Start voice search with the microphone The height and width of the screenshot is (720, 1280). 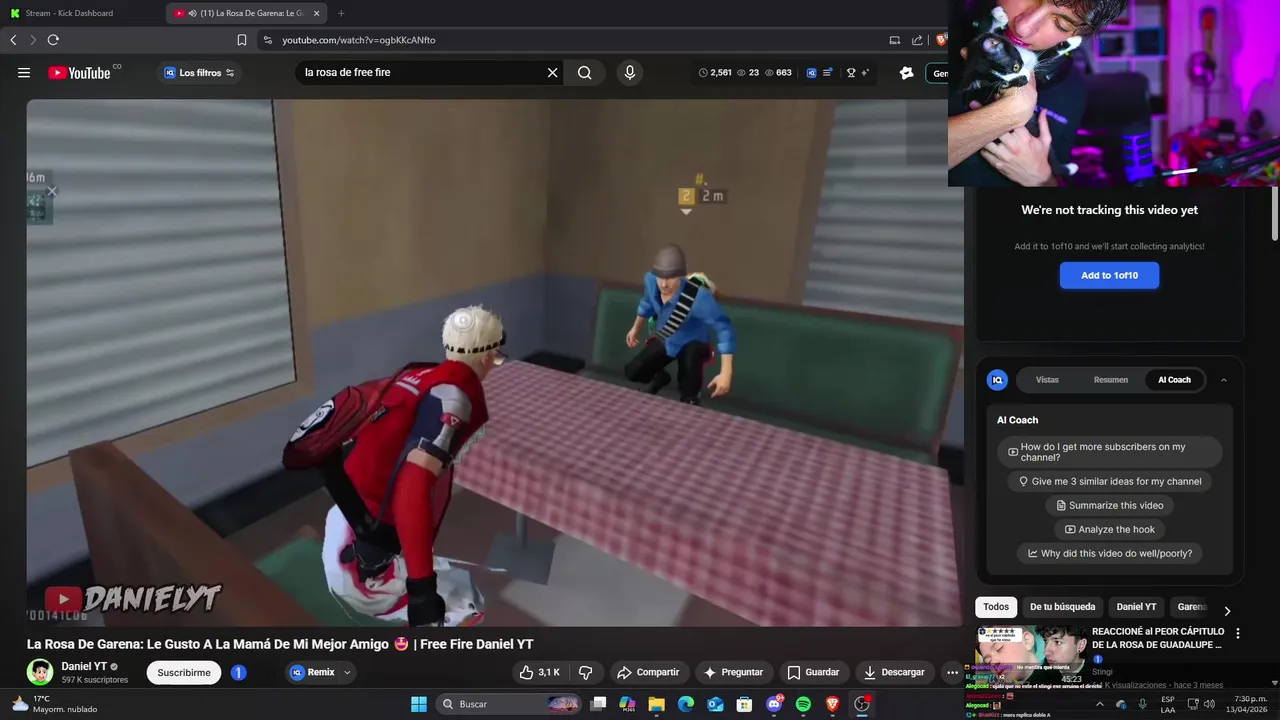coord(629,73)
